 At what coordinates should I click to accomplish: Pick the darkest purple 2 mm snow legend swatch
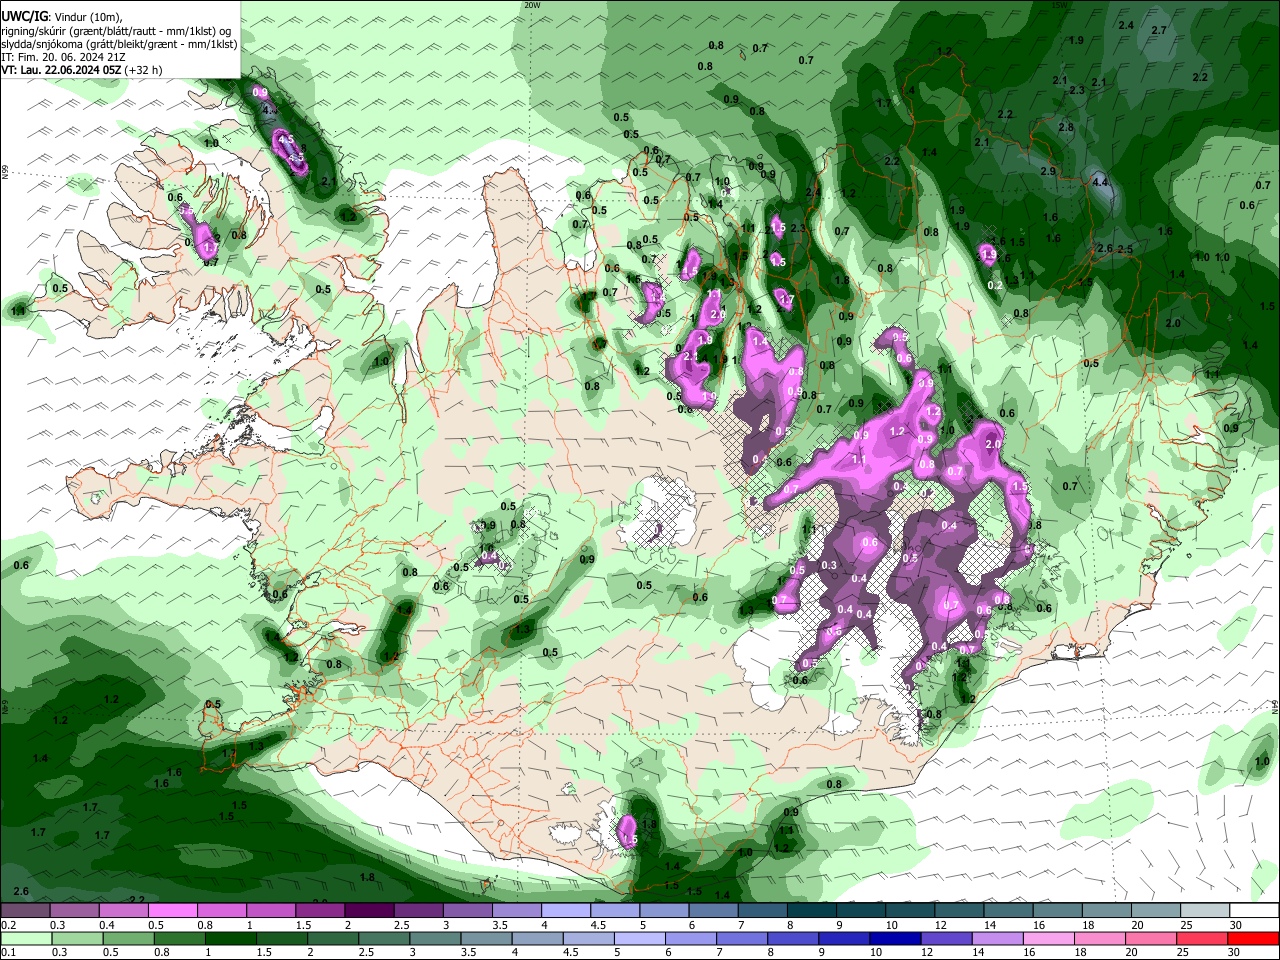click(368, 911)
